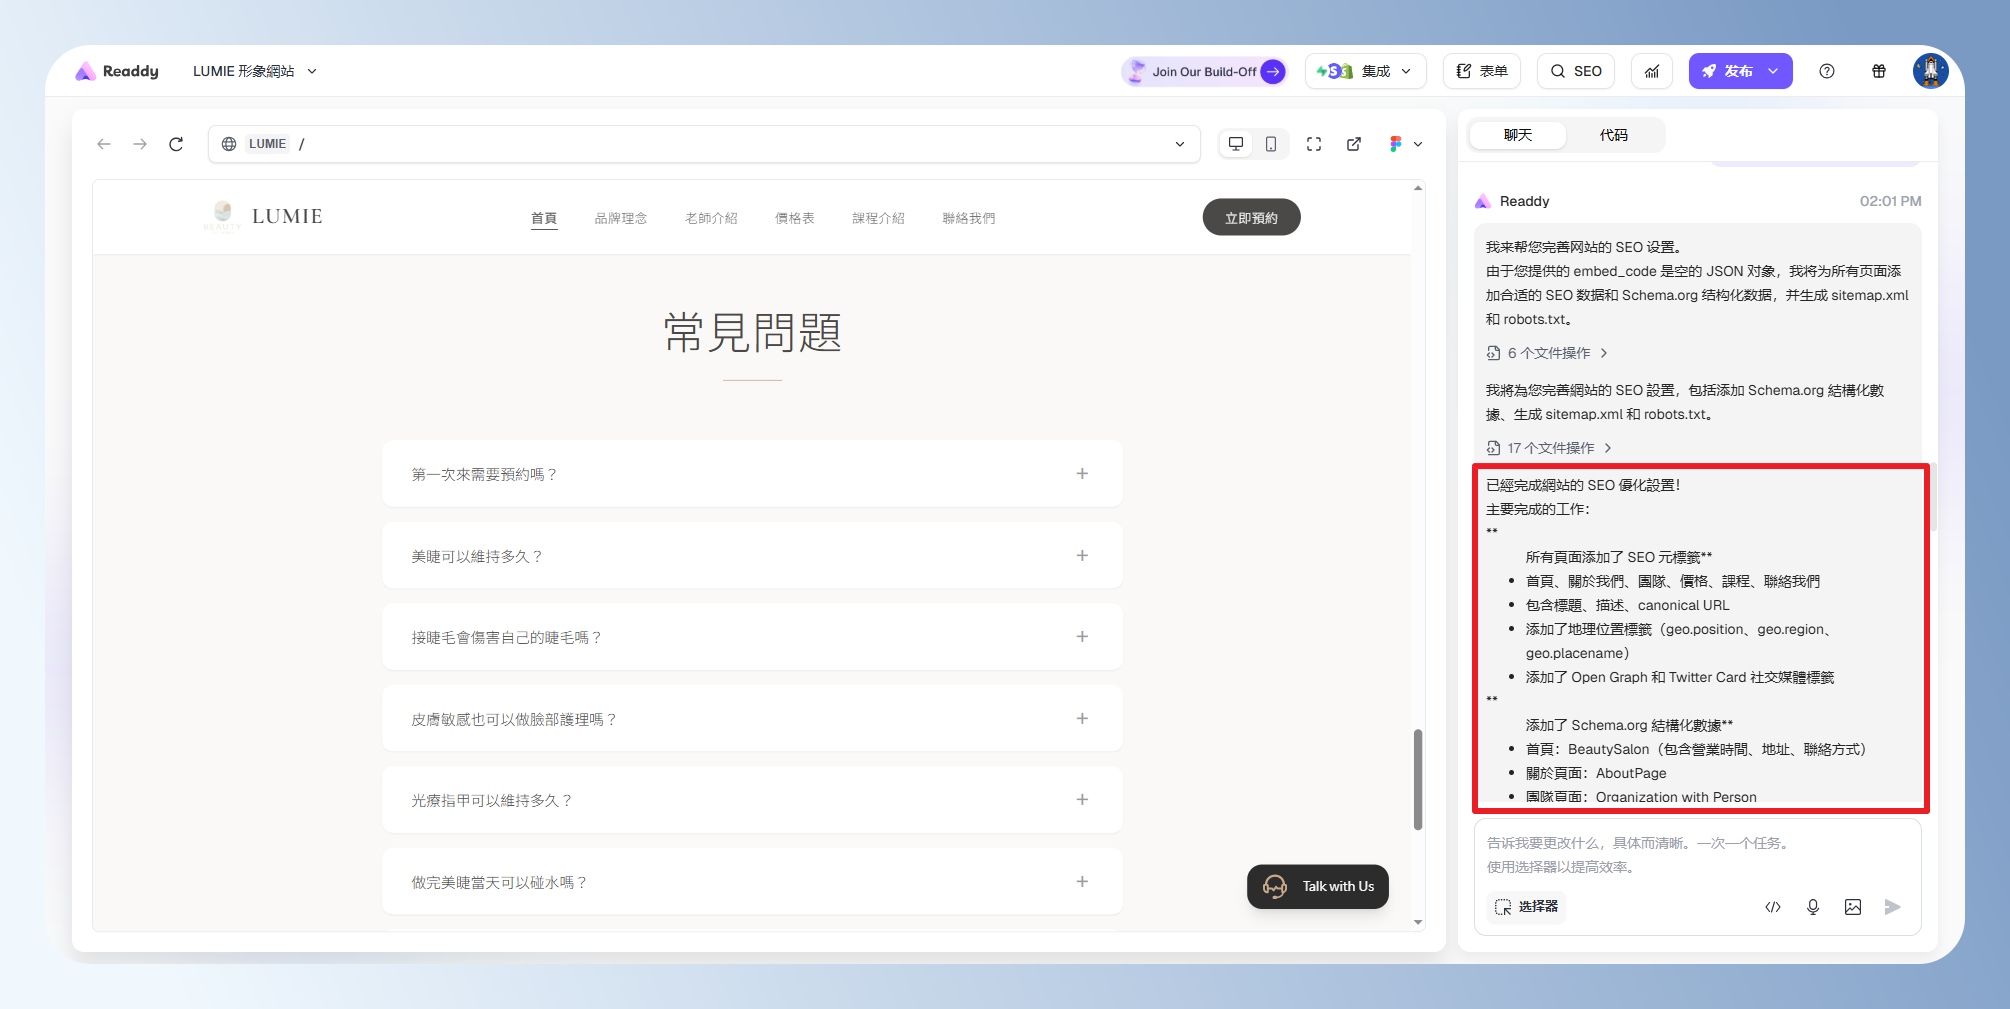Open the gift rewards icon
Viewport: 2010px width, 1009px height.
coord(1879,71)
